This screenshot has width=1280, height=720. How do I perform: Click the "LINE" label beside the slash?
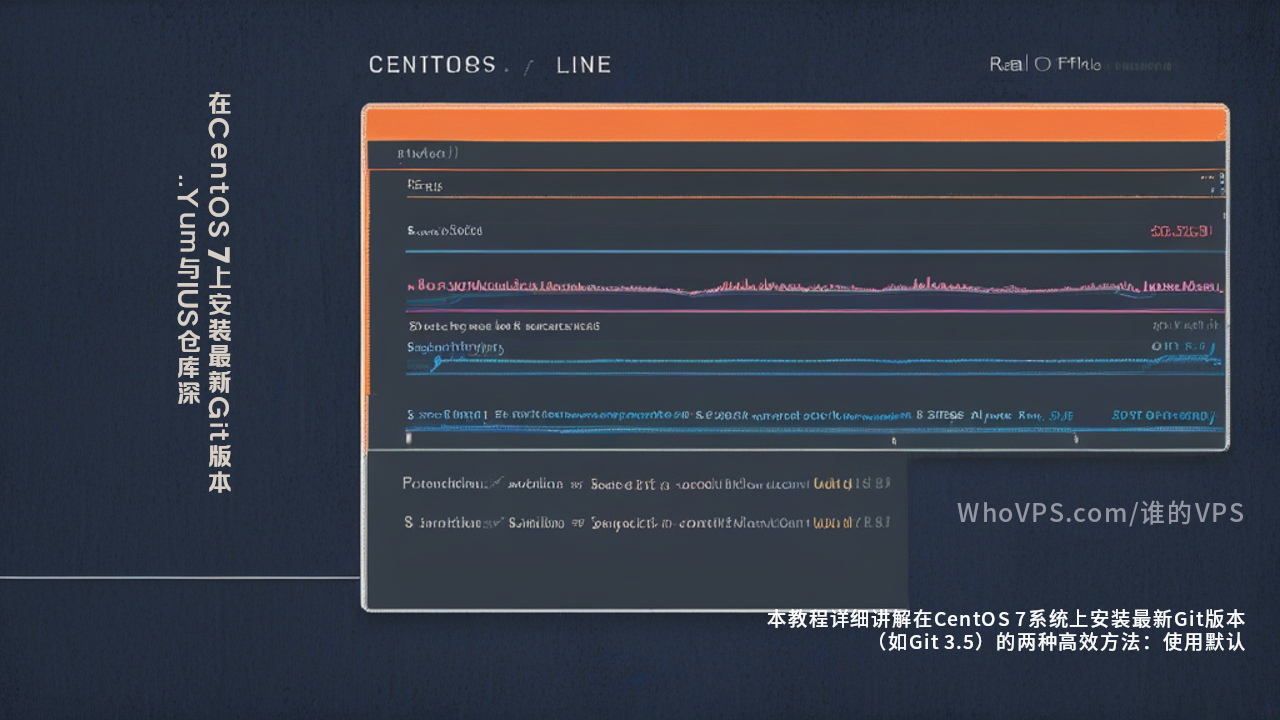tap(583, 65)
